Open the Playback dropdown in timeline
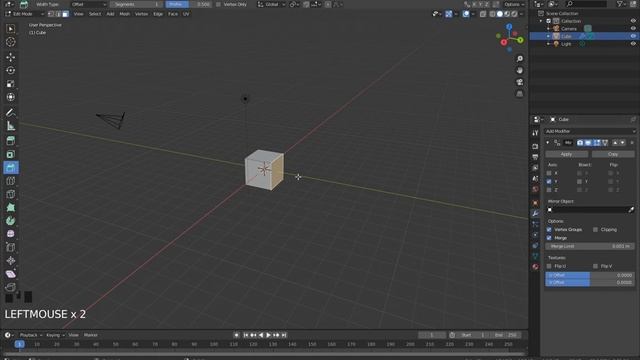640x360 pixels. point(31,335)
